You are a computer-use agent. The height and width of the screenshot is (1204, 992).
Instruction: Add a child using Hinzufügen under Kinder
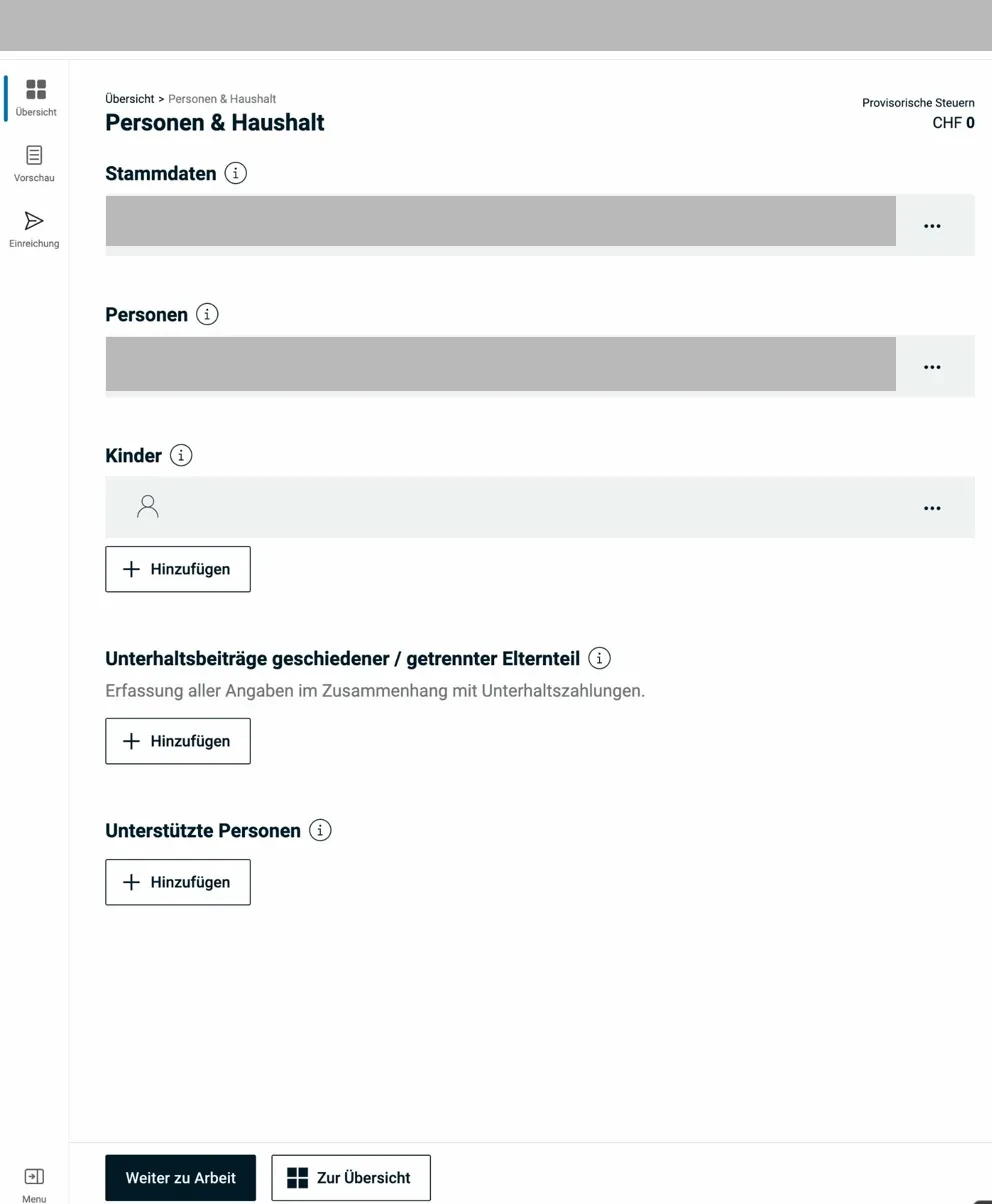point(177,569)
